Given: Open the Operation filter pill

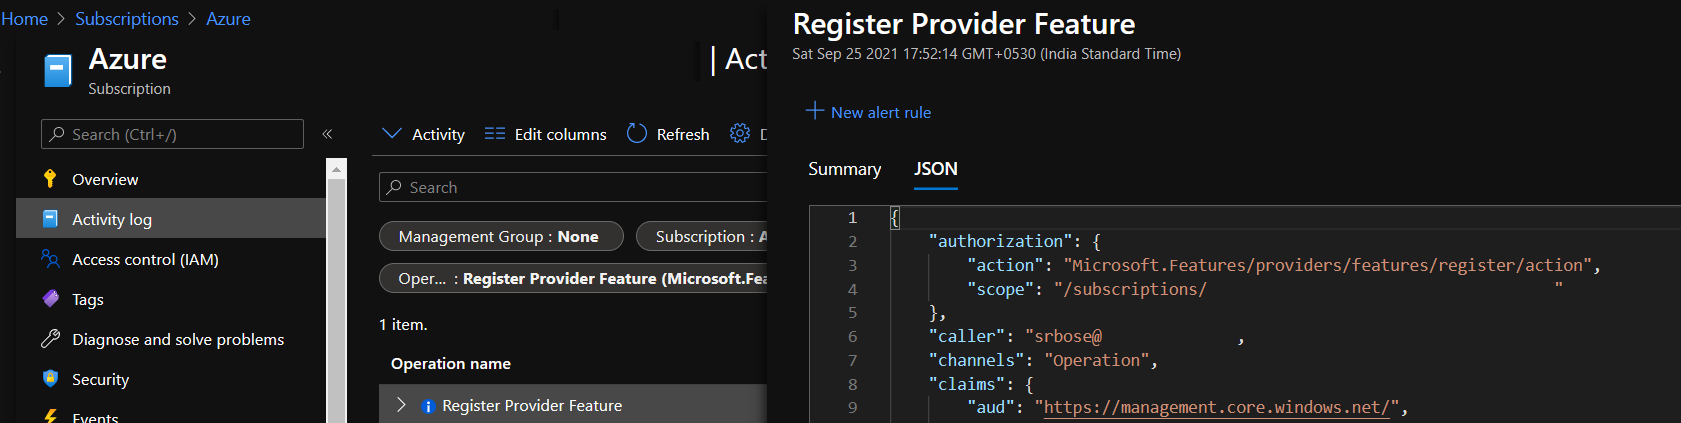Looking at the screenshot, I should pyautogui.click(x=573, y=278).
